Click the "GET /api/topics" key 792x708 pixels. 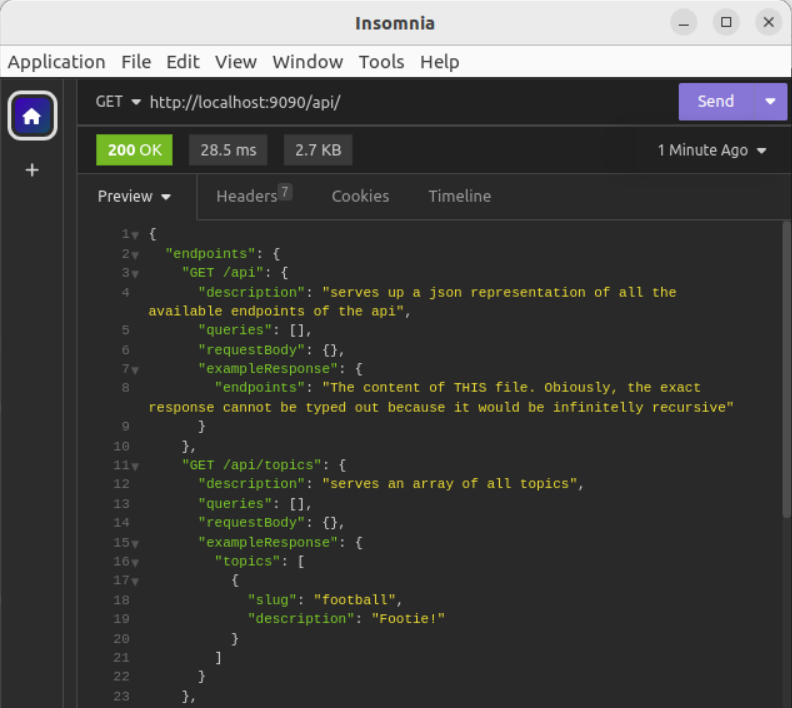tap(252, 465)
